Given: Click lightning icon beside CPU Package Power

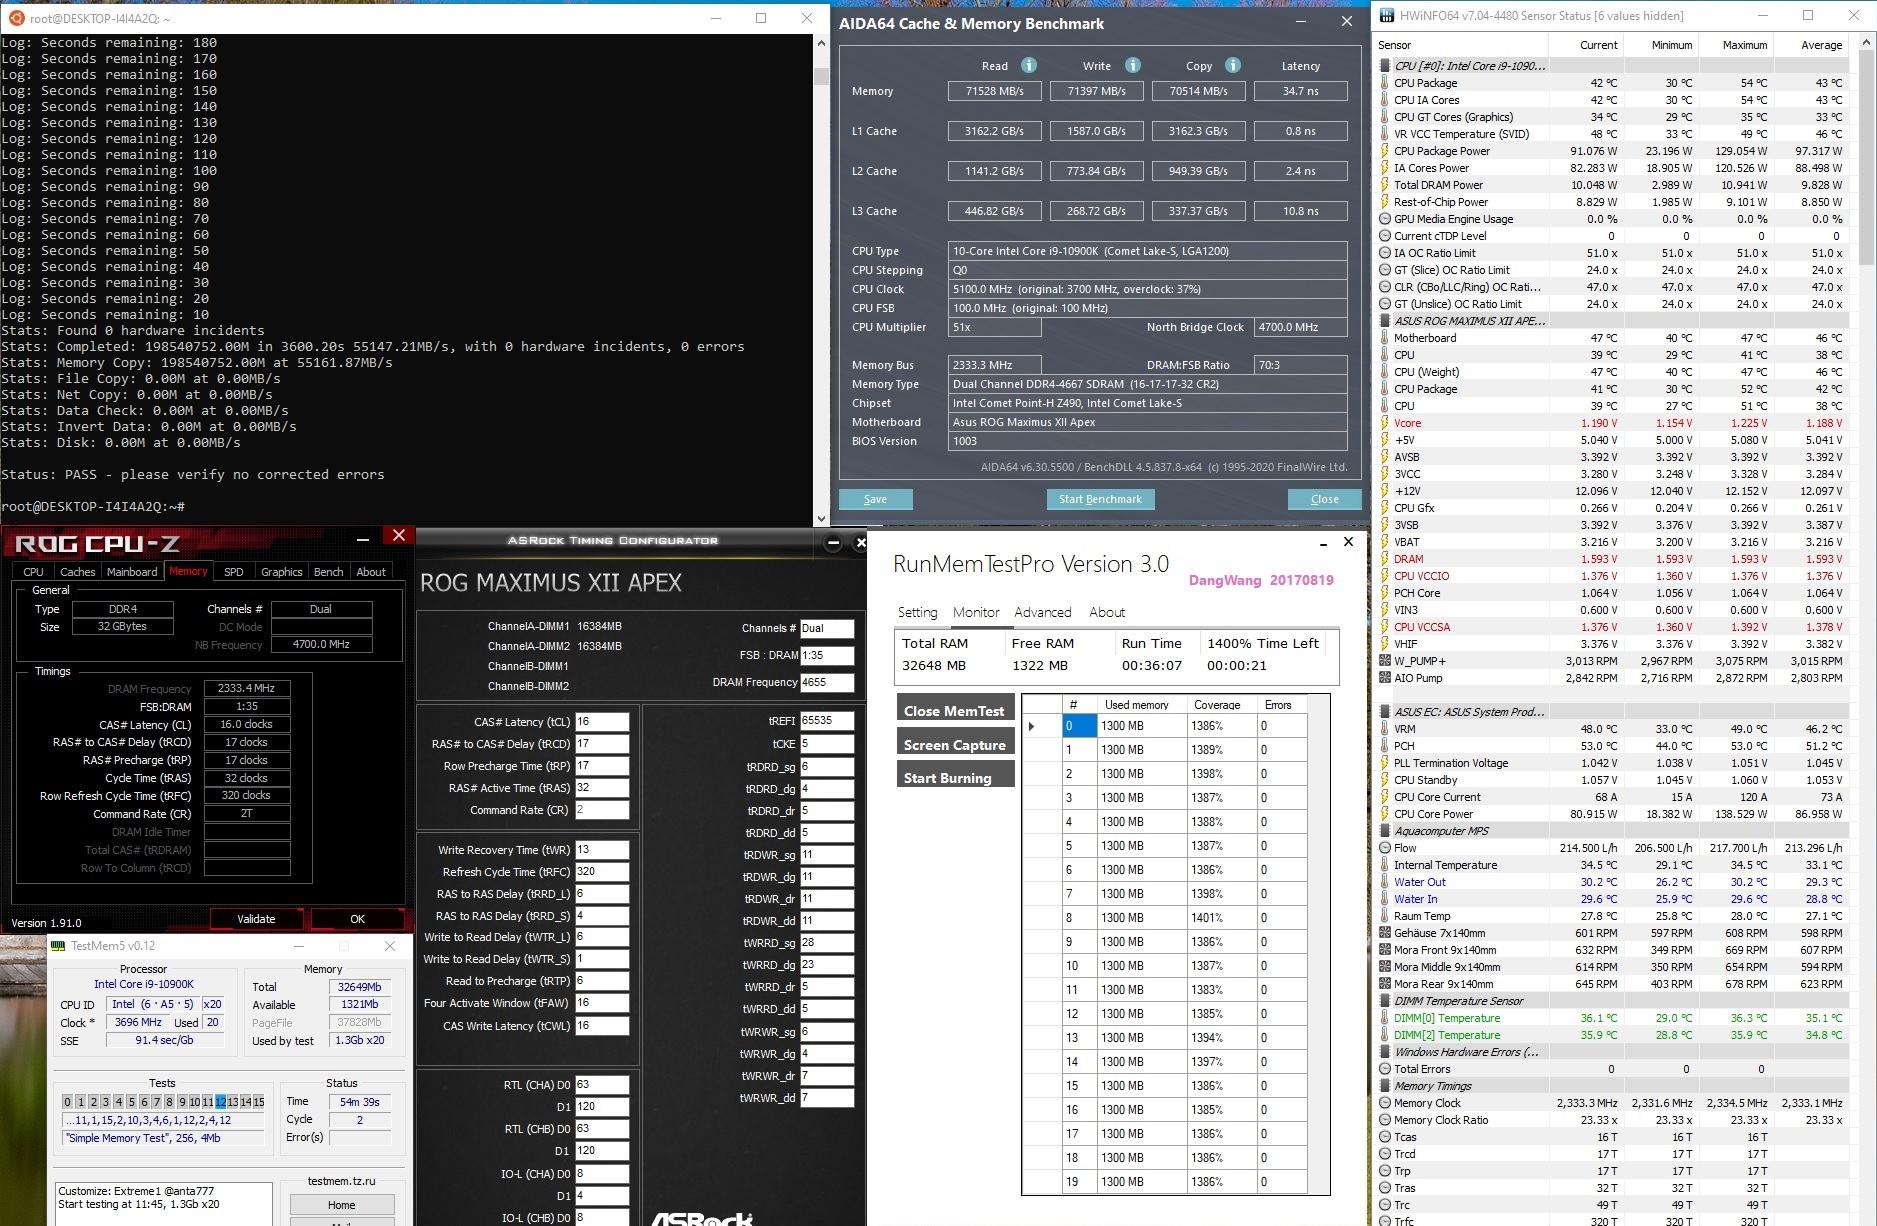Looking at the screenshot, I should point(1385,151).
